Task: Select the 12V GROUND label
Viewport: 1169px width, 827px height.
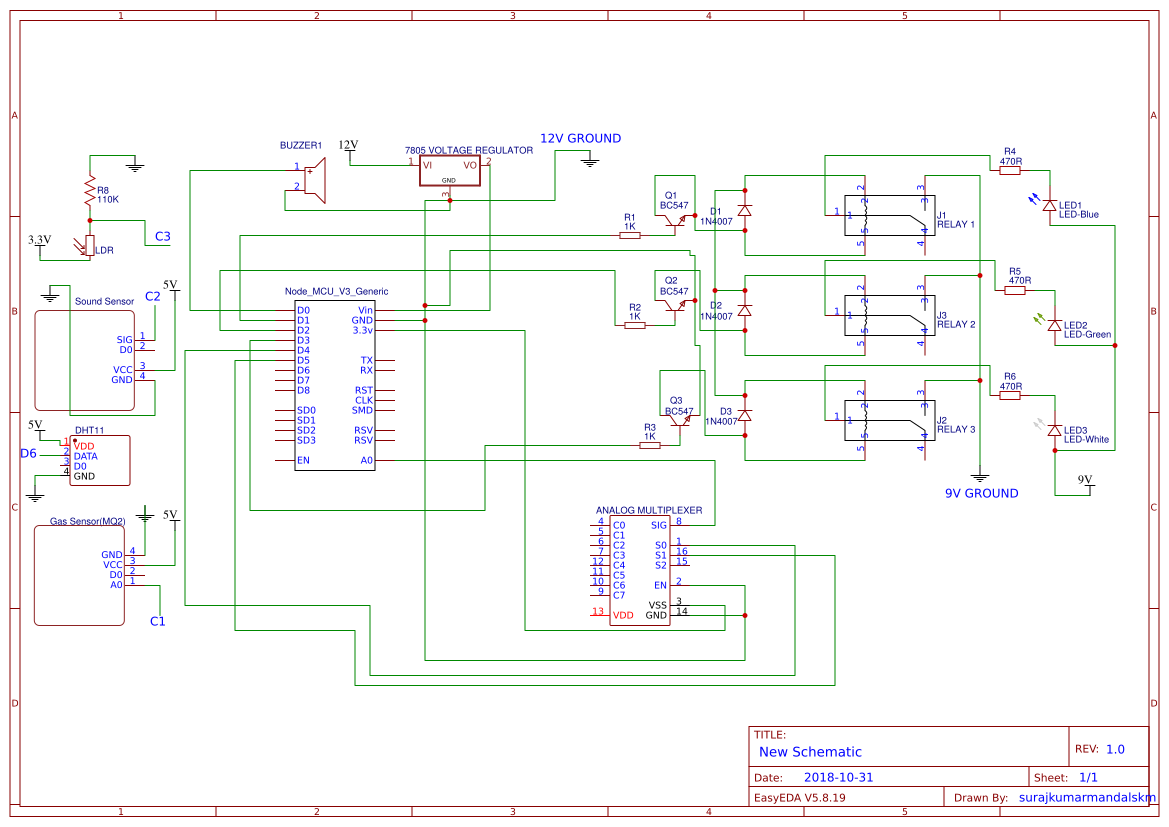Action: (580, 138)
